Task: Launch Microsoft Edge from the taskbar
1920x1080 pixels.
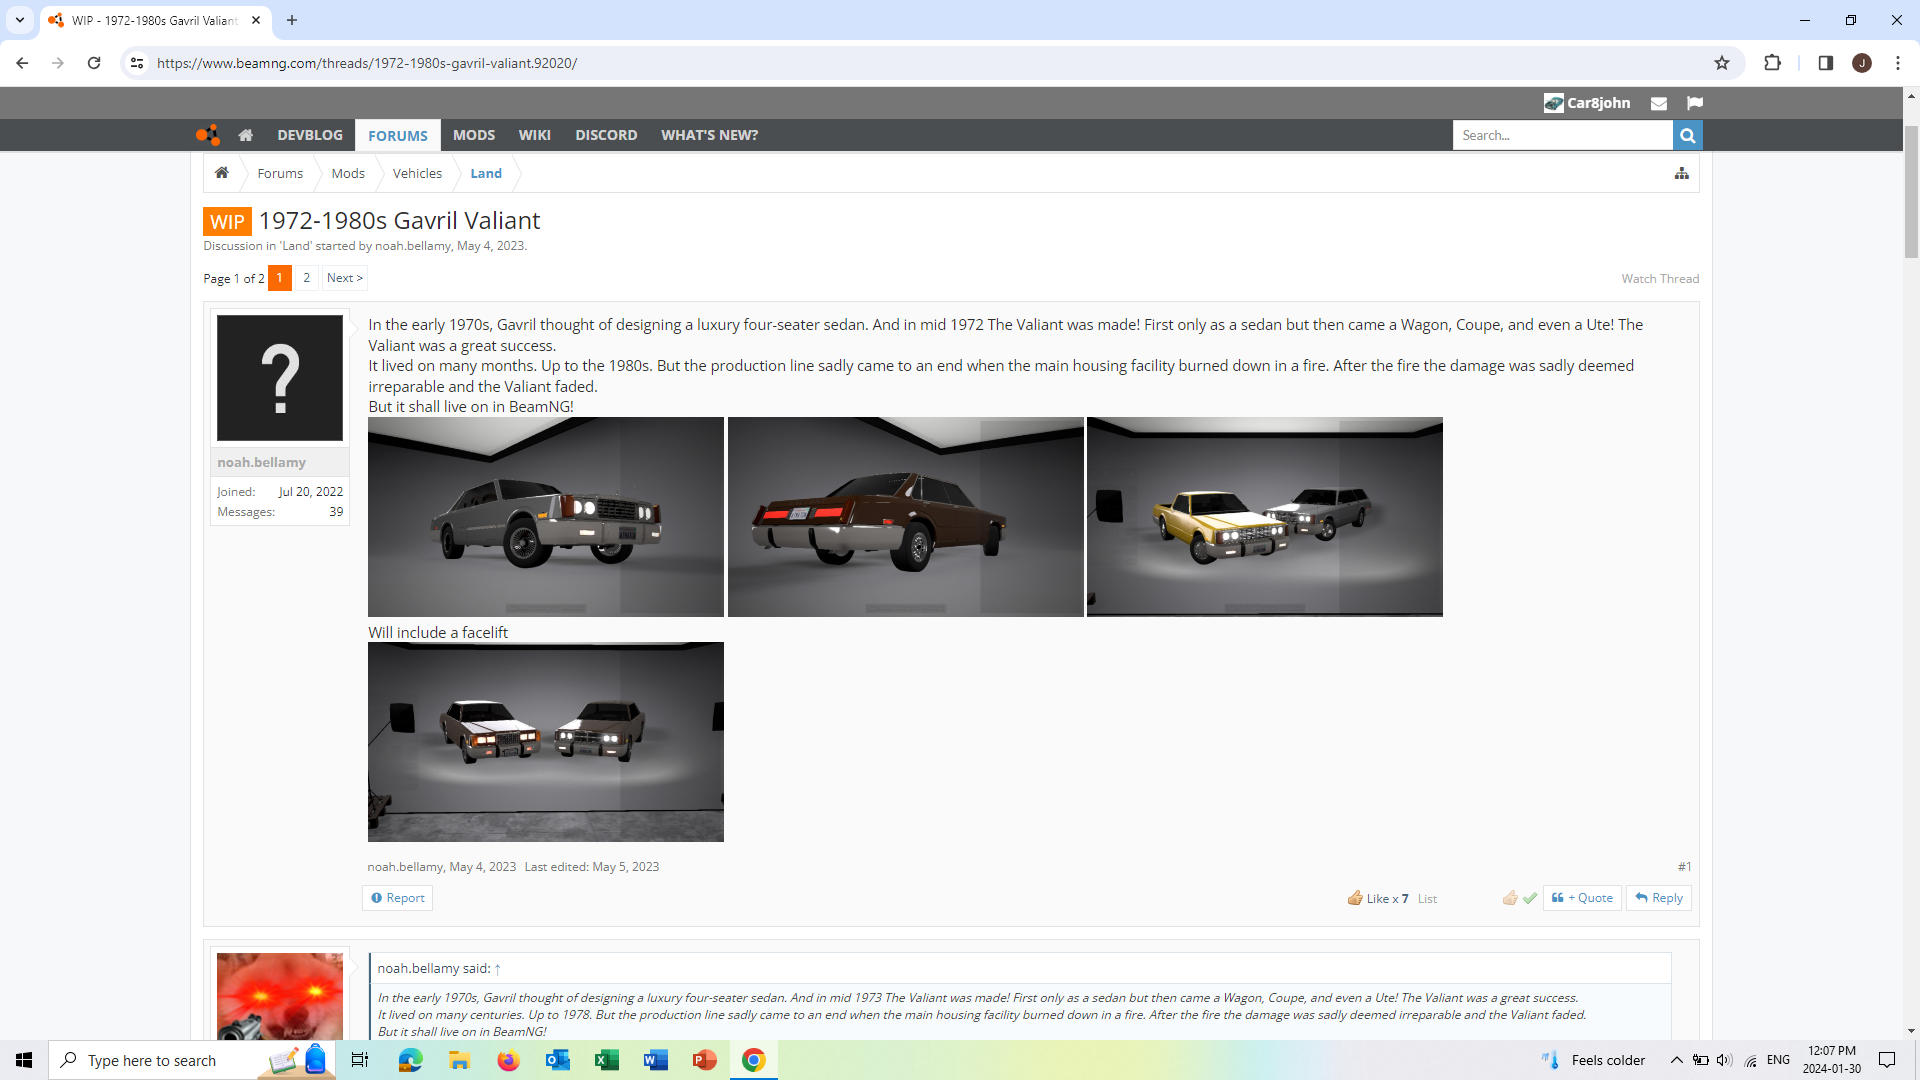Action: pos(410,1060)
